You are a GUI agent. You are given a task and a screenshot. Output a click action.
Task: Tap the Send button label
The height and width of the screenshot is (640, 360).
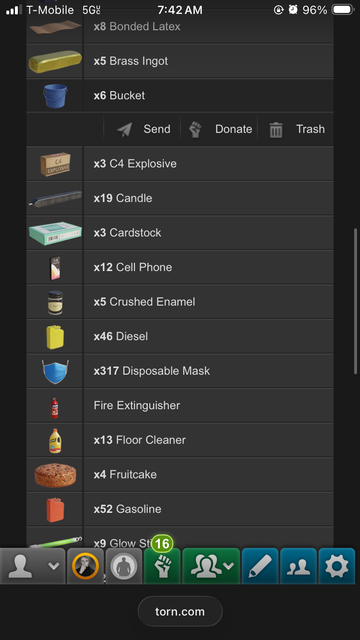(x=157, y=129)
